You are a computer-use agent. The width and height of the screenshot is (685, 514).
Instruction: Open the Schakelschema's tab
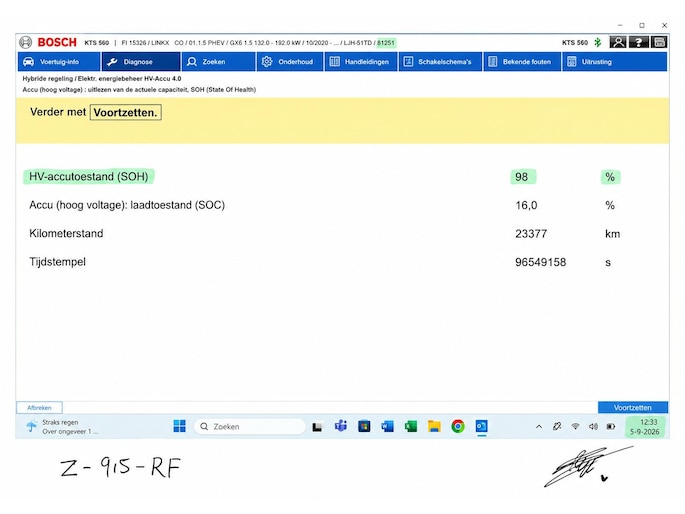(440, 62)
